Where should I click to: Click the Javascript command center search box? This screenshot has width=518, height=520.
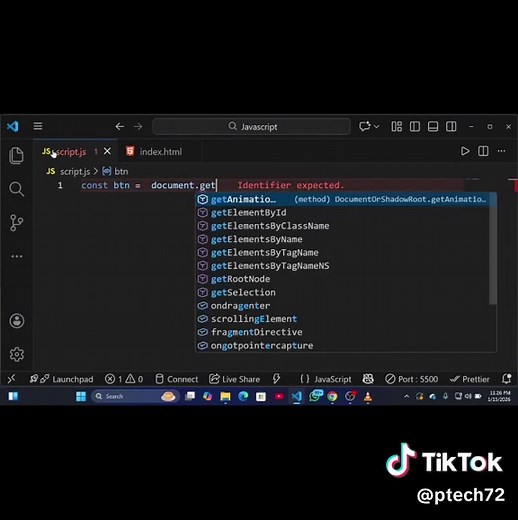[252, 126]
